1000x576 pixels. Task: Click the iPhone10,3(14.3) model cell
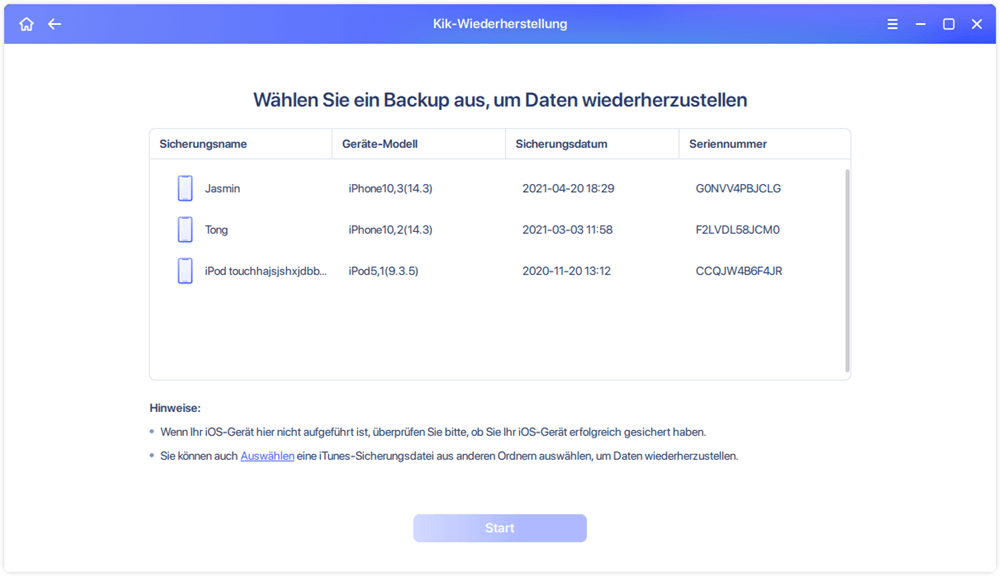(390, 189)
